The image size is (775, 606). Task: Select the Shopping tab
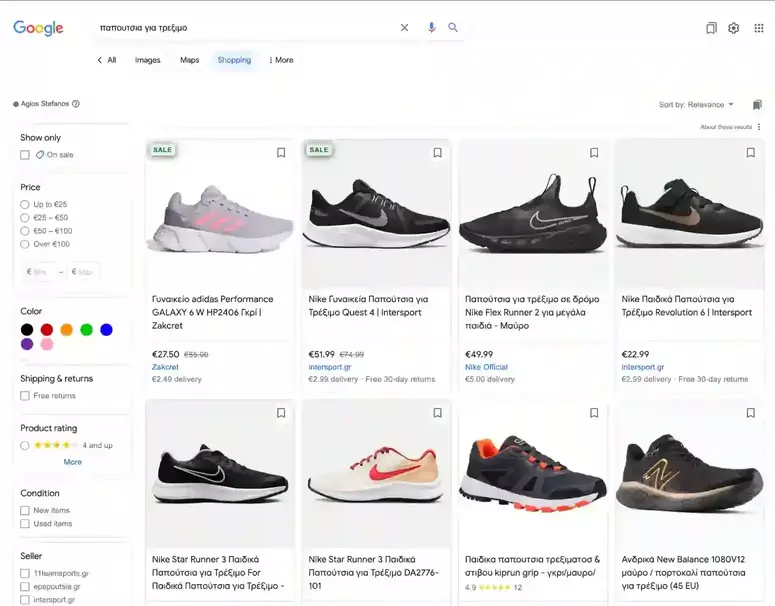click(x=234, y=60)
